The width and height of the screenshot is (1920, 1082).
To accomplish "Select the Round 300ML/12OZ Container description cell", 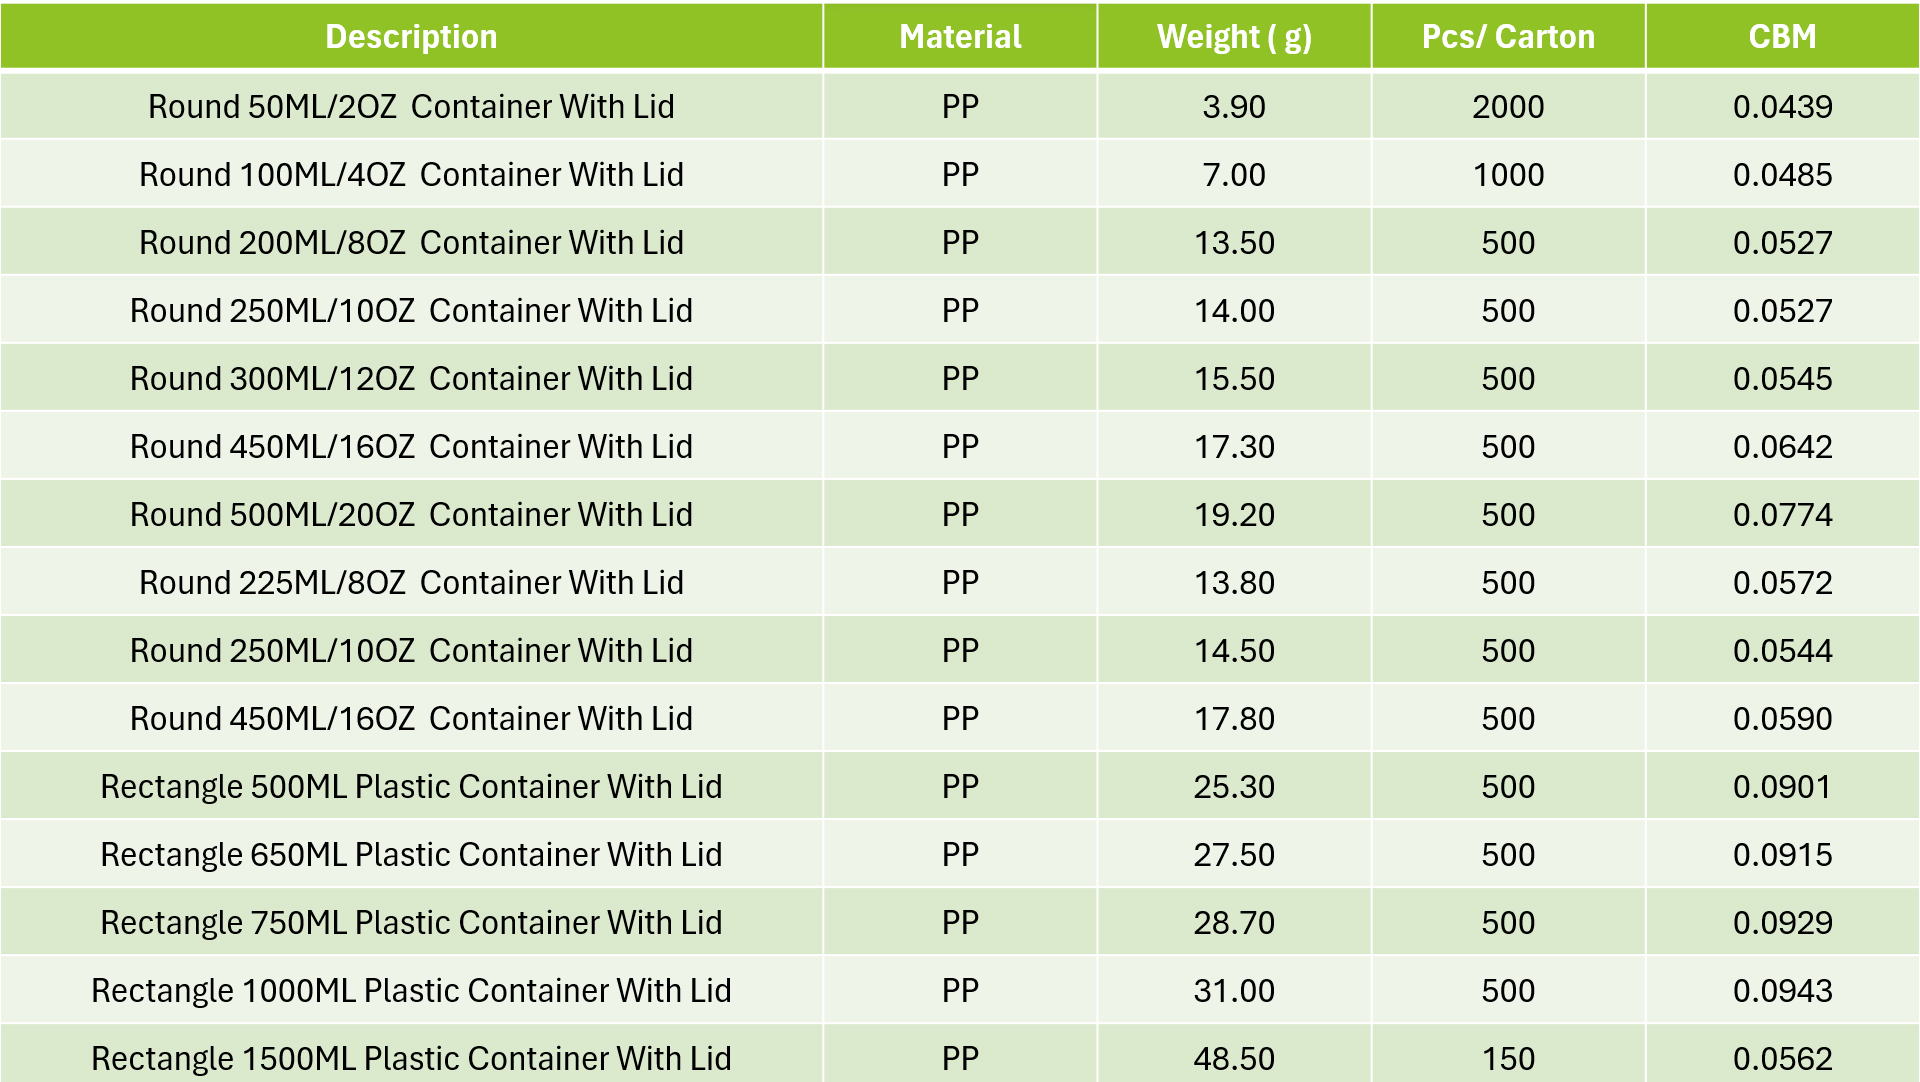I will pos(411,378).
